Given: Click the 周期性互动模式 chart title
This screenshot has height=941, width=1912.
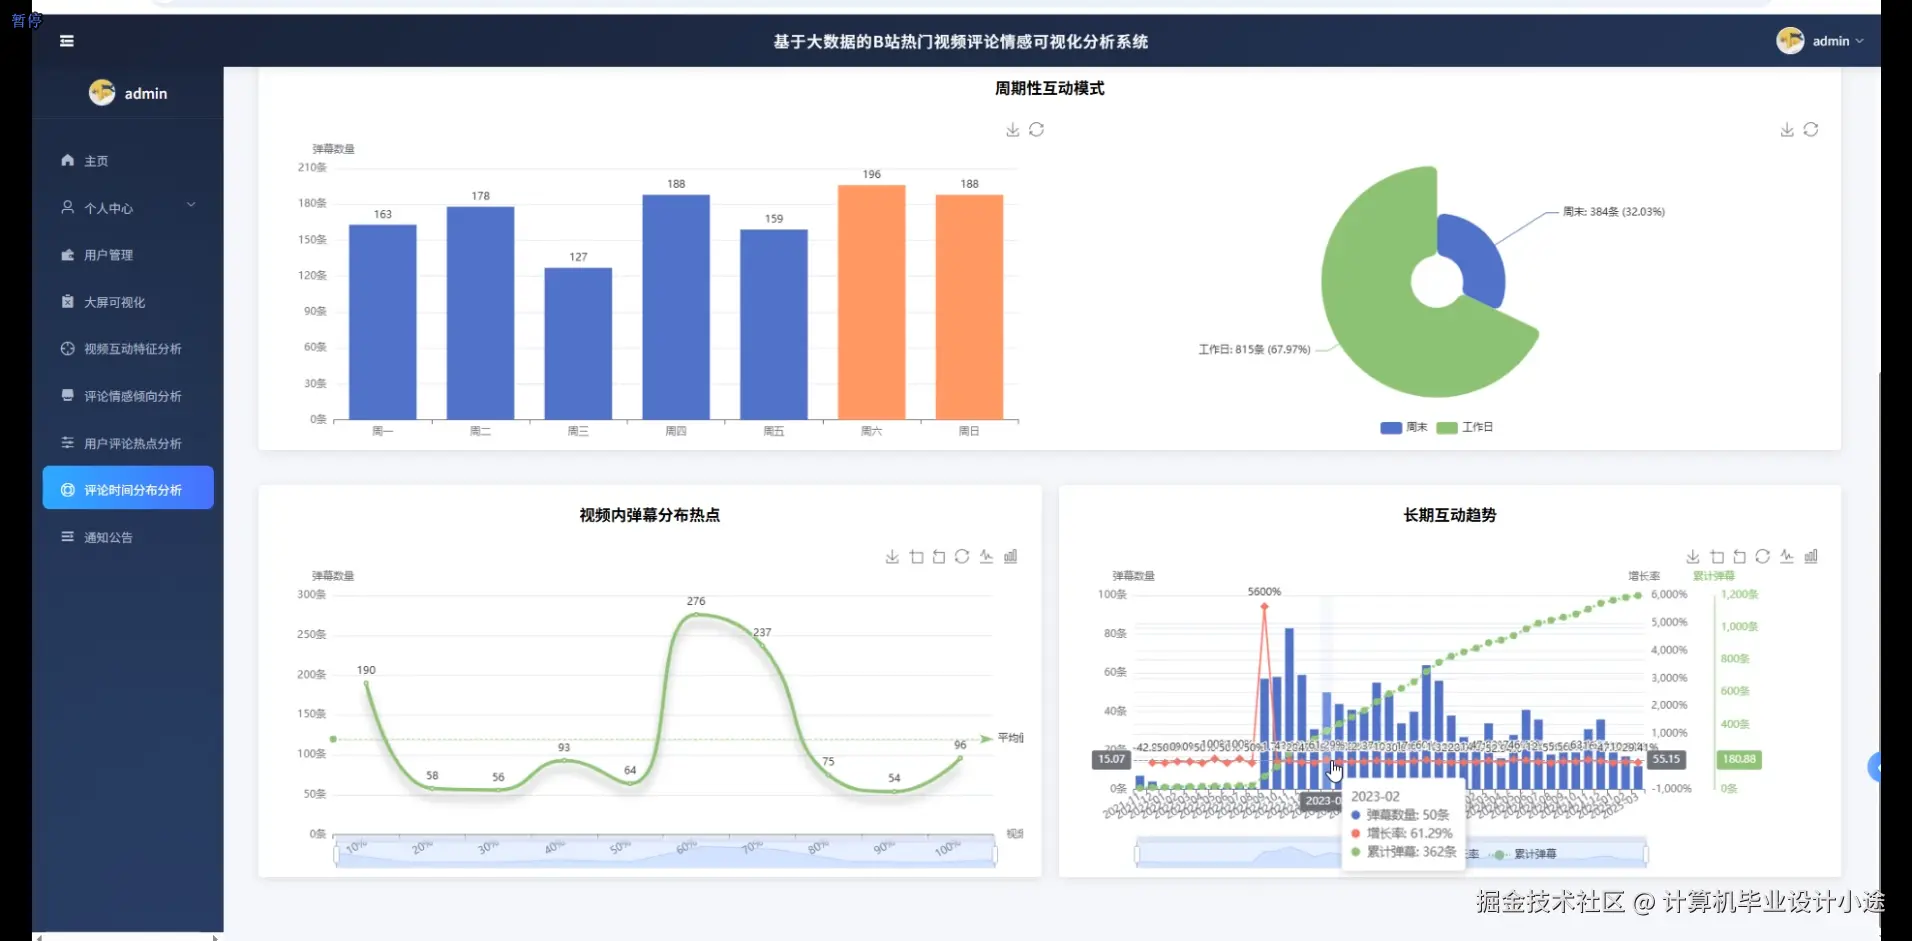Looking at the screenshot, I should coord(1050,88).
